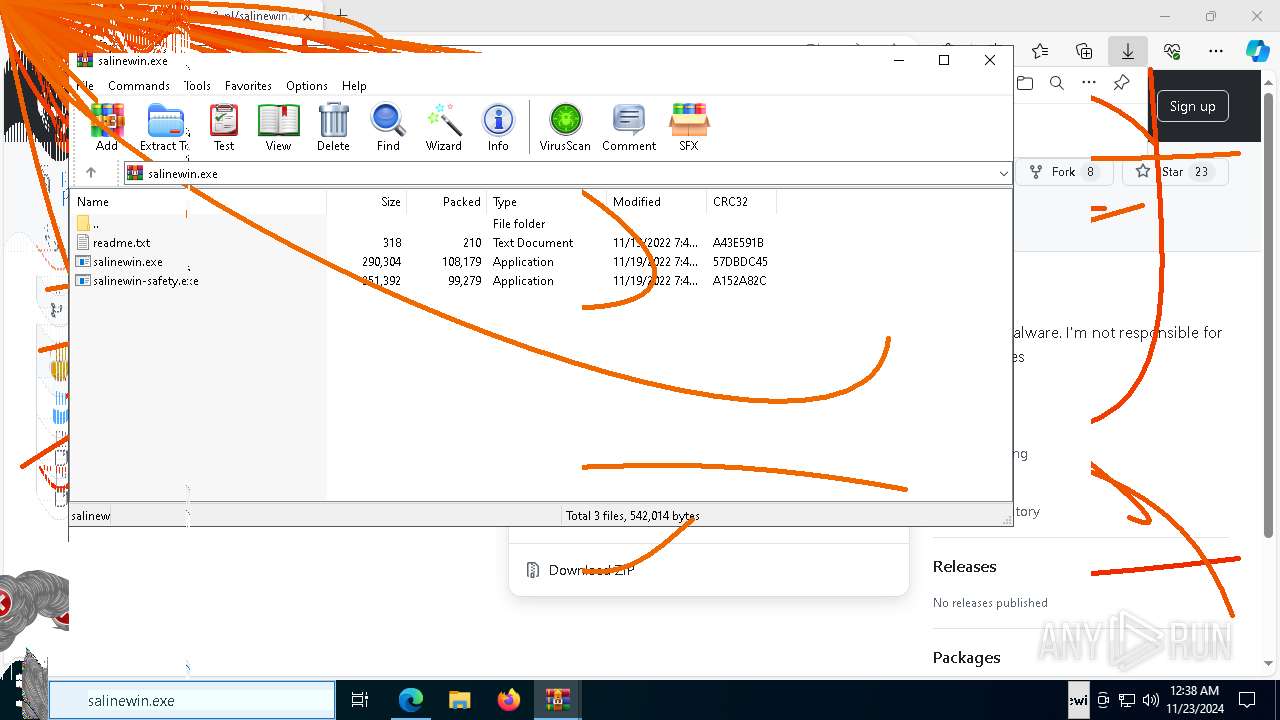
Task: Open Firefox from taskbar
Action: [x=508, y=701]
